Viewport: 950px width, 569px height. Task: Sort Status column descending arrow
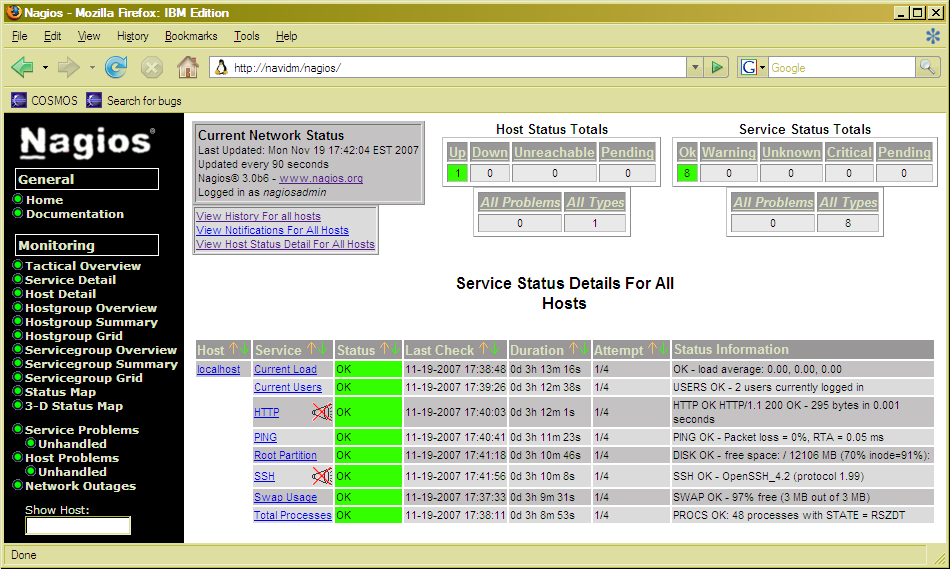[x=396, y=349]
